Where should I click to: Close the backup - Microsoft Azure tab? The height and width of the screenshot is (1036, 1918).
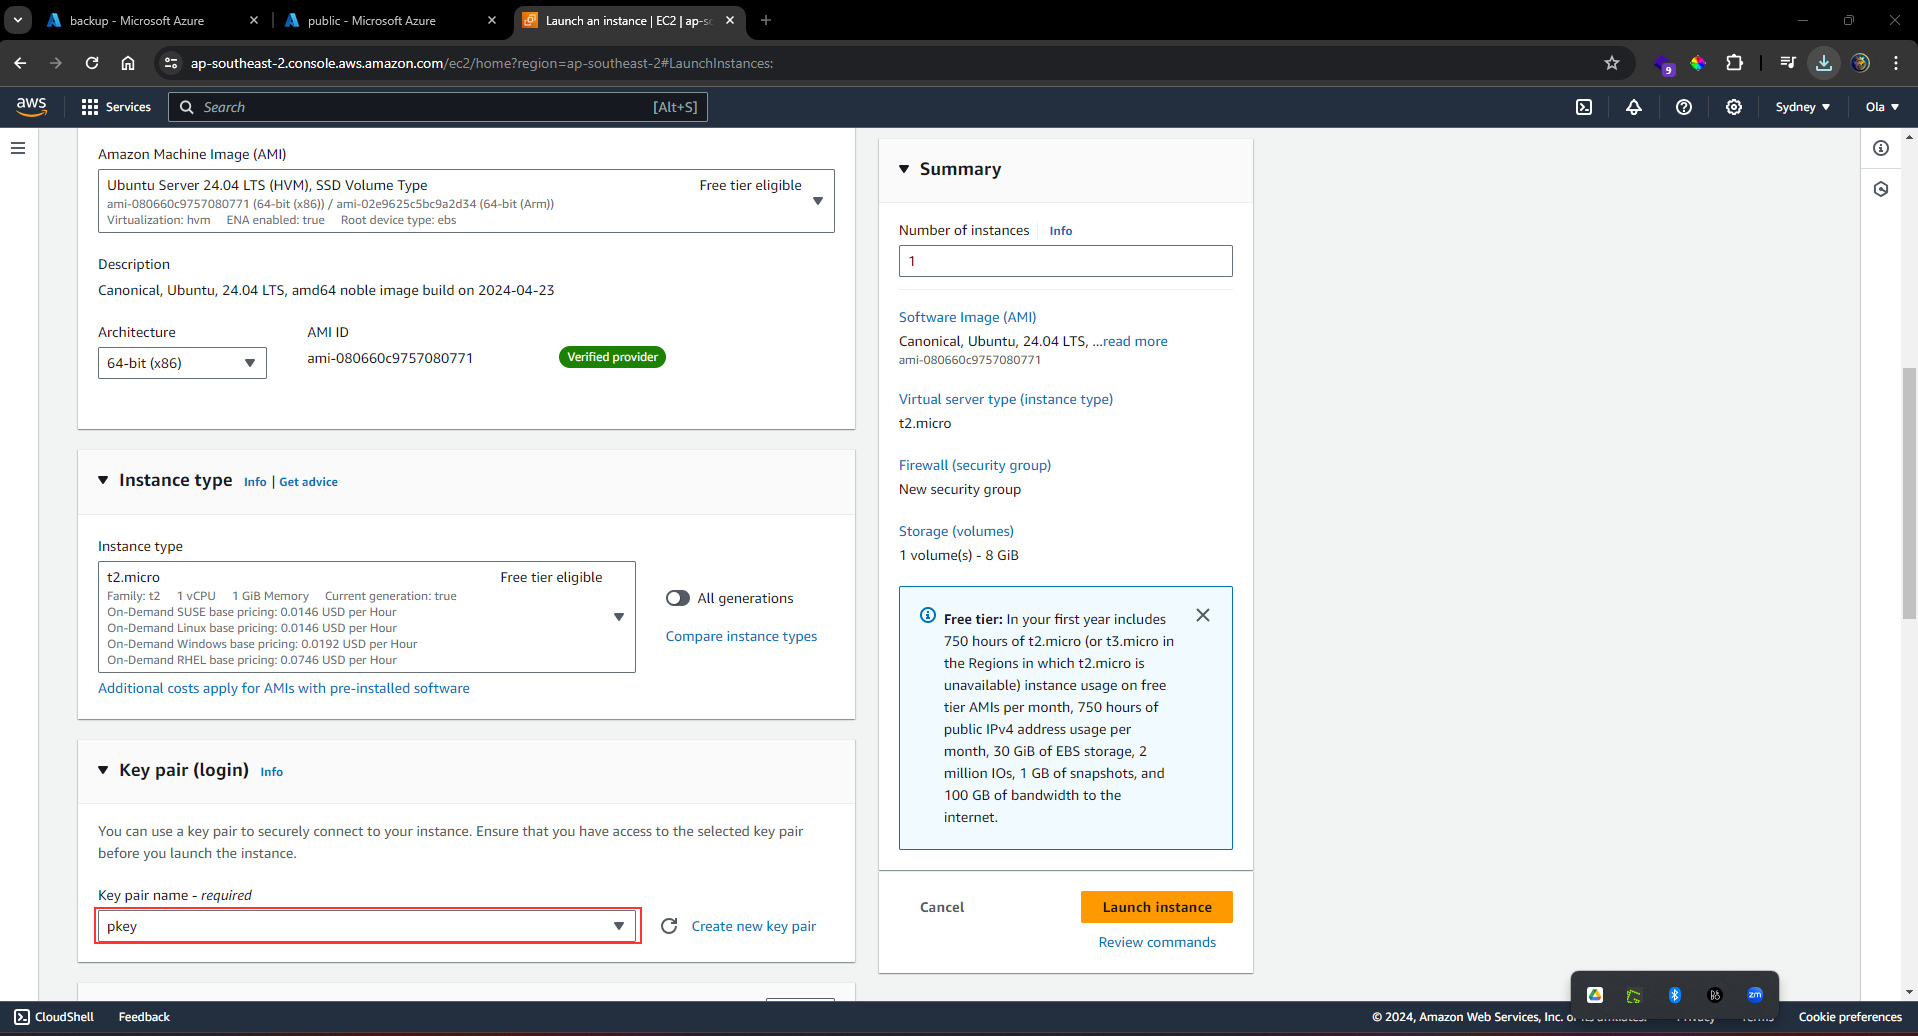pyautogui.click(x=253, y=20)
